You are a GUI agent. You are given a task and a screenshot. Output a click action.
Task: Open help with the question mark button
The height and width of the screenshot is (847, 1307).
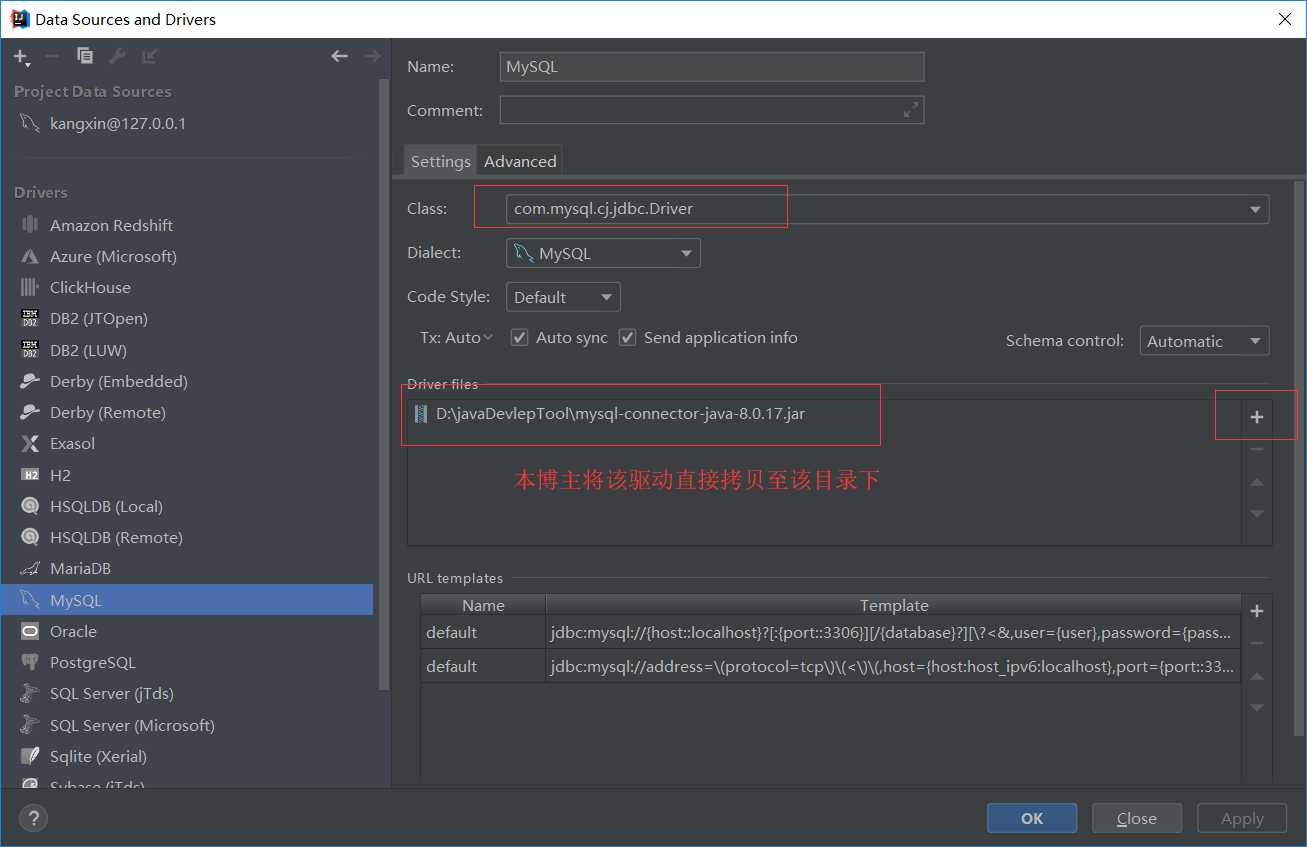point(33,818)
